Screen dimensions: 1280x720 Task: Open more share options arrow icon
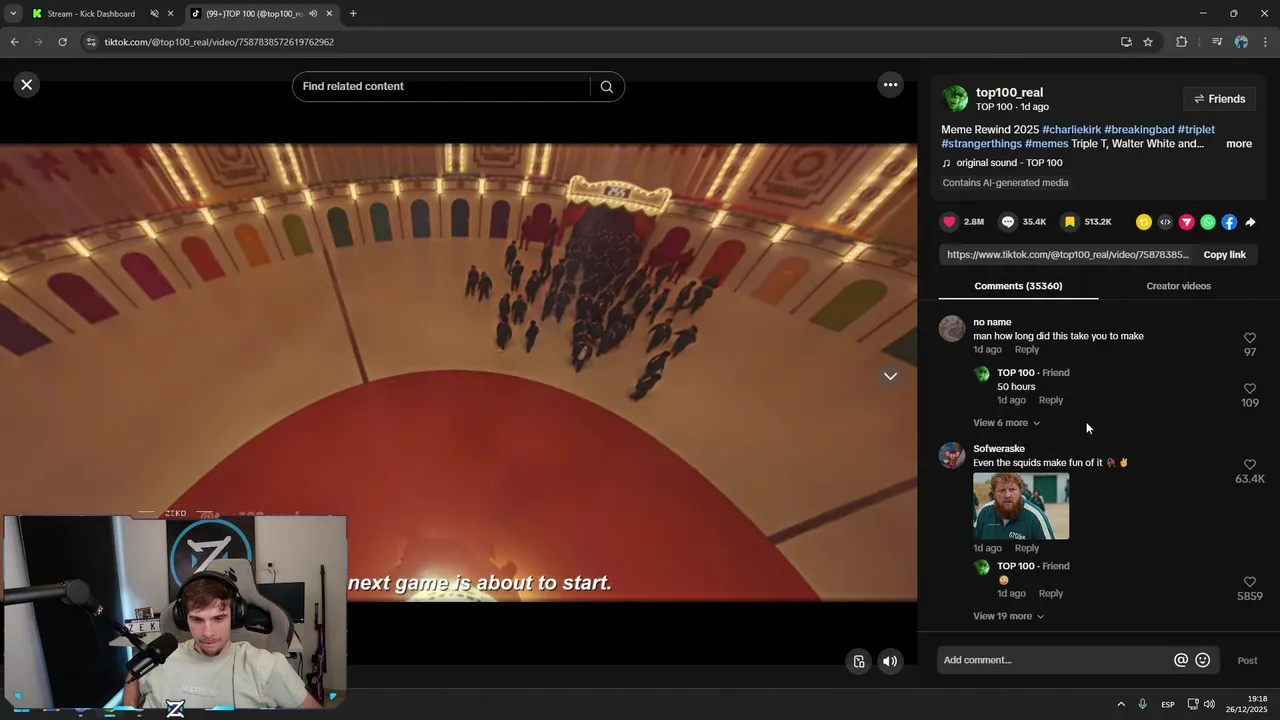[1250, 222]
